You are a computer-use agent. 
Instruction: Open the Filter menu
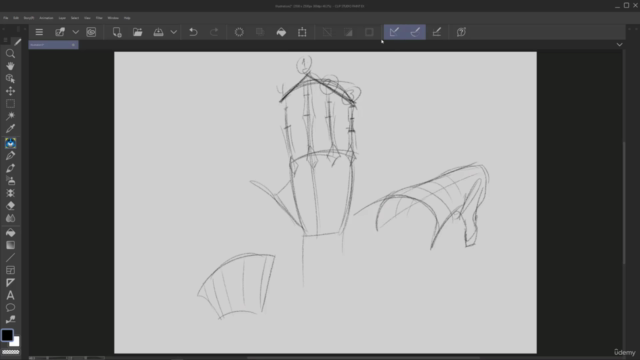(99, 18)
